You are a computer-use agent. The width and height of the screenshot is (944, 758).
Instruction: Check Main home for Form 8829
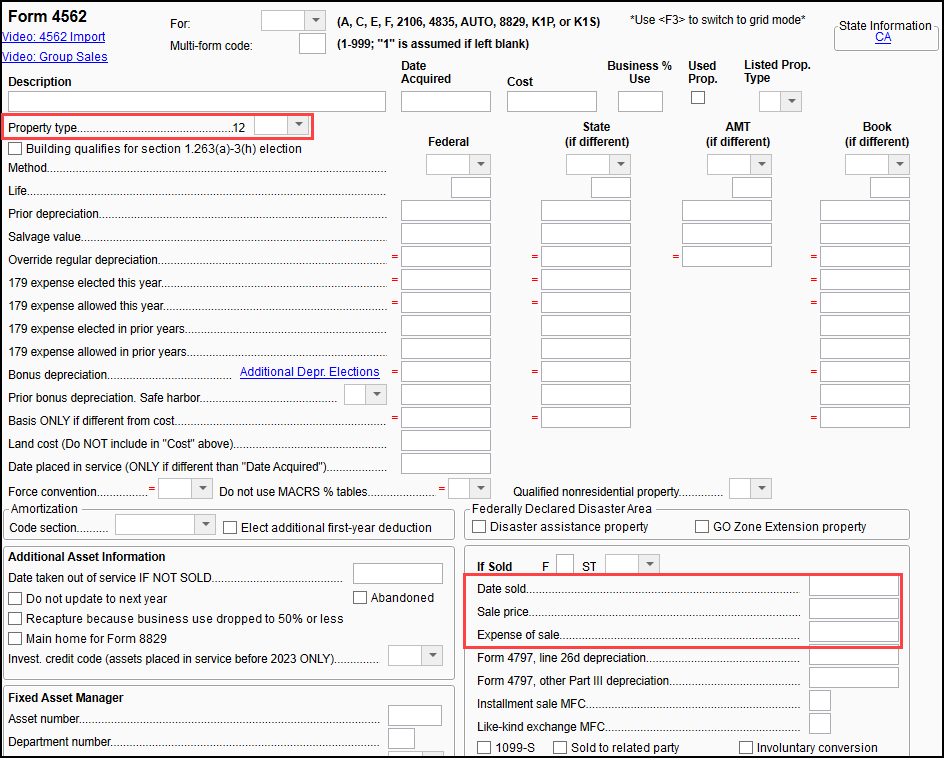[15, 639]
